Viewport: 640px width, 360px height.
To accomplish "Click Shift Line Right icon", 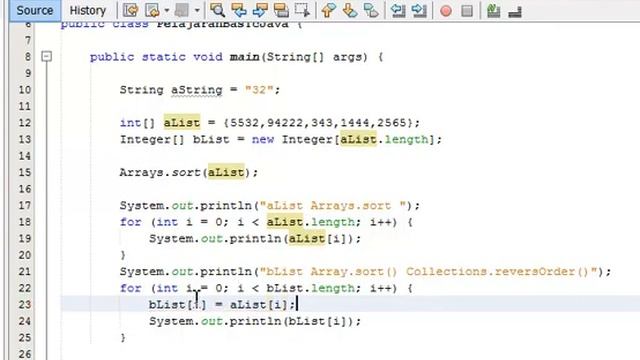I will 419,11.
